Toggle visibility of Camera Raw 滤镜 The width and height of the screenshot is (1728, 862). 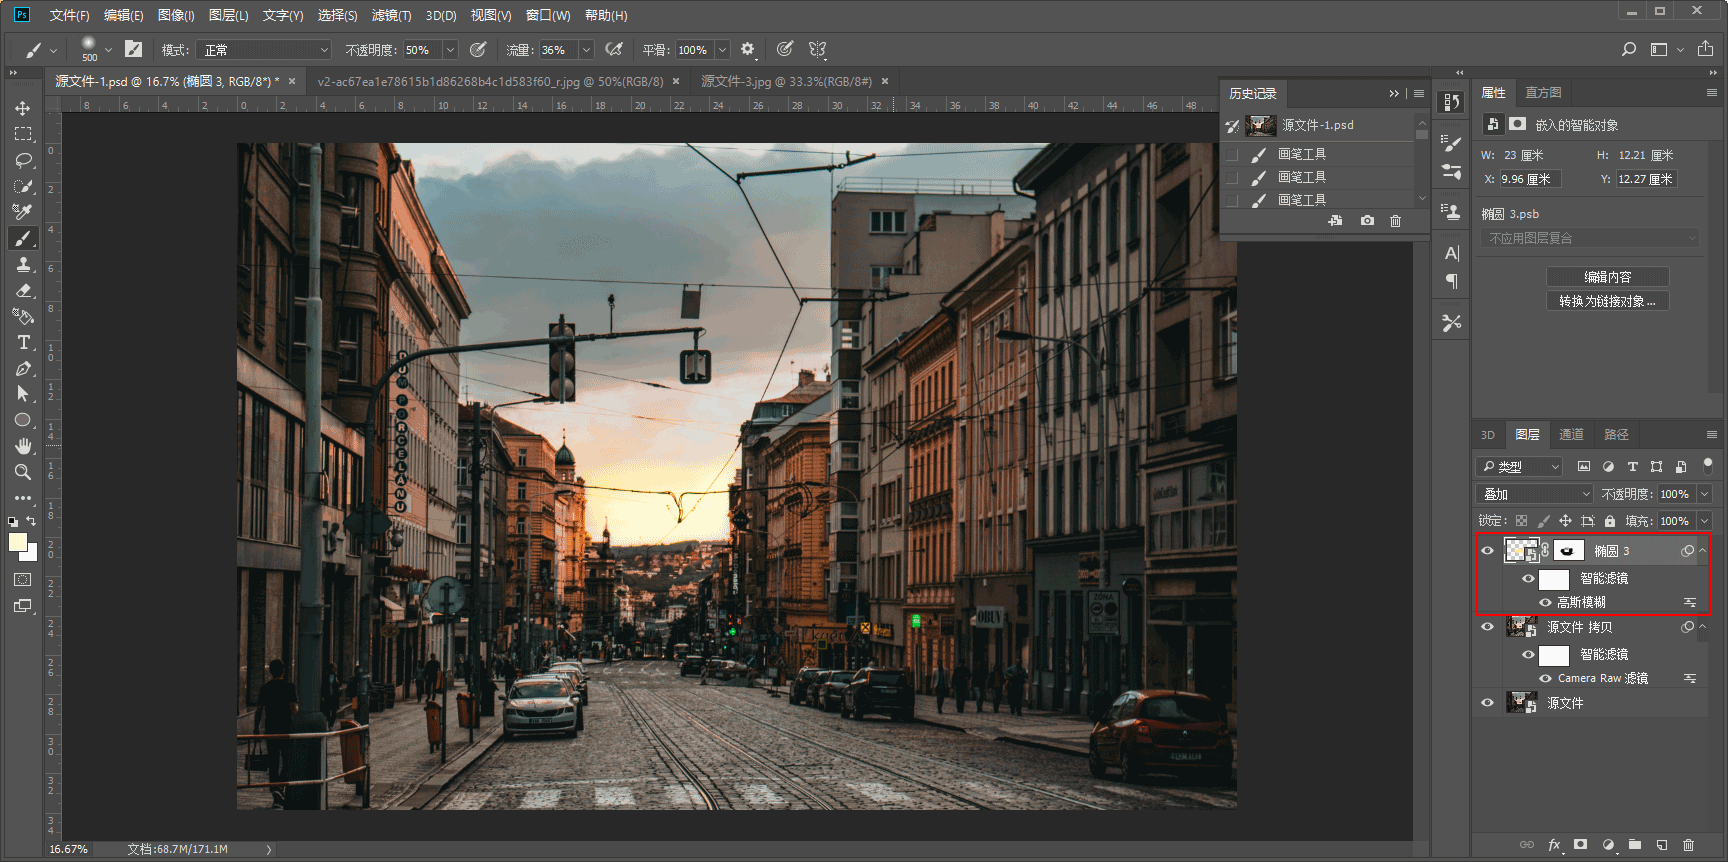(x=1545, y=678)
